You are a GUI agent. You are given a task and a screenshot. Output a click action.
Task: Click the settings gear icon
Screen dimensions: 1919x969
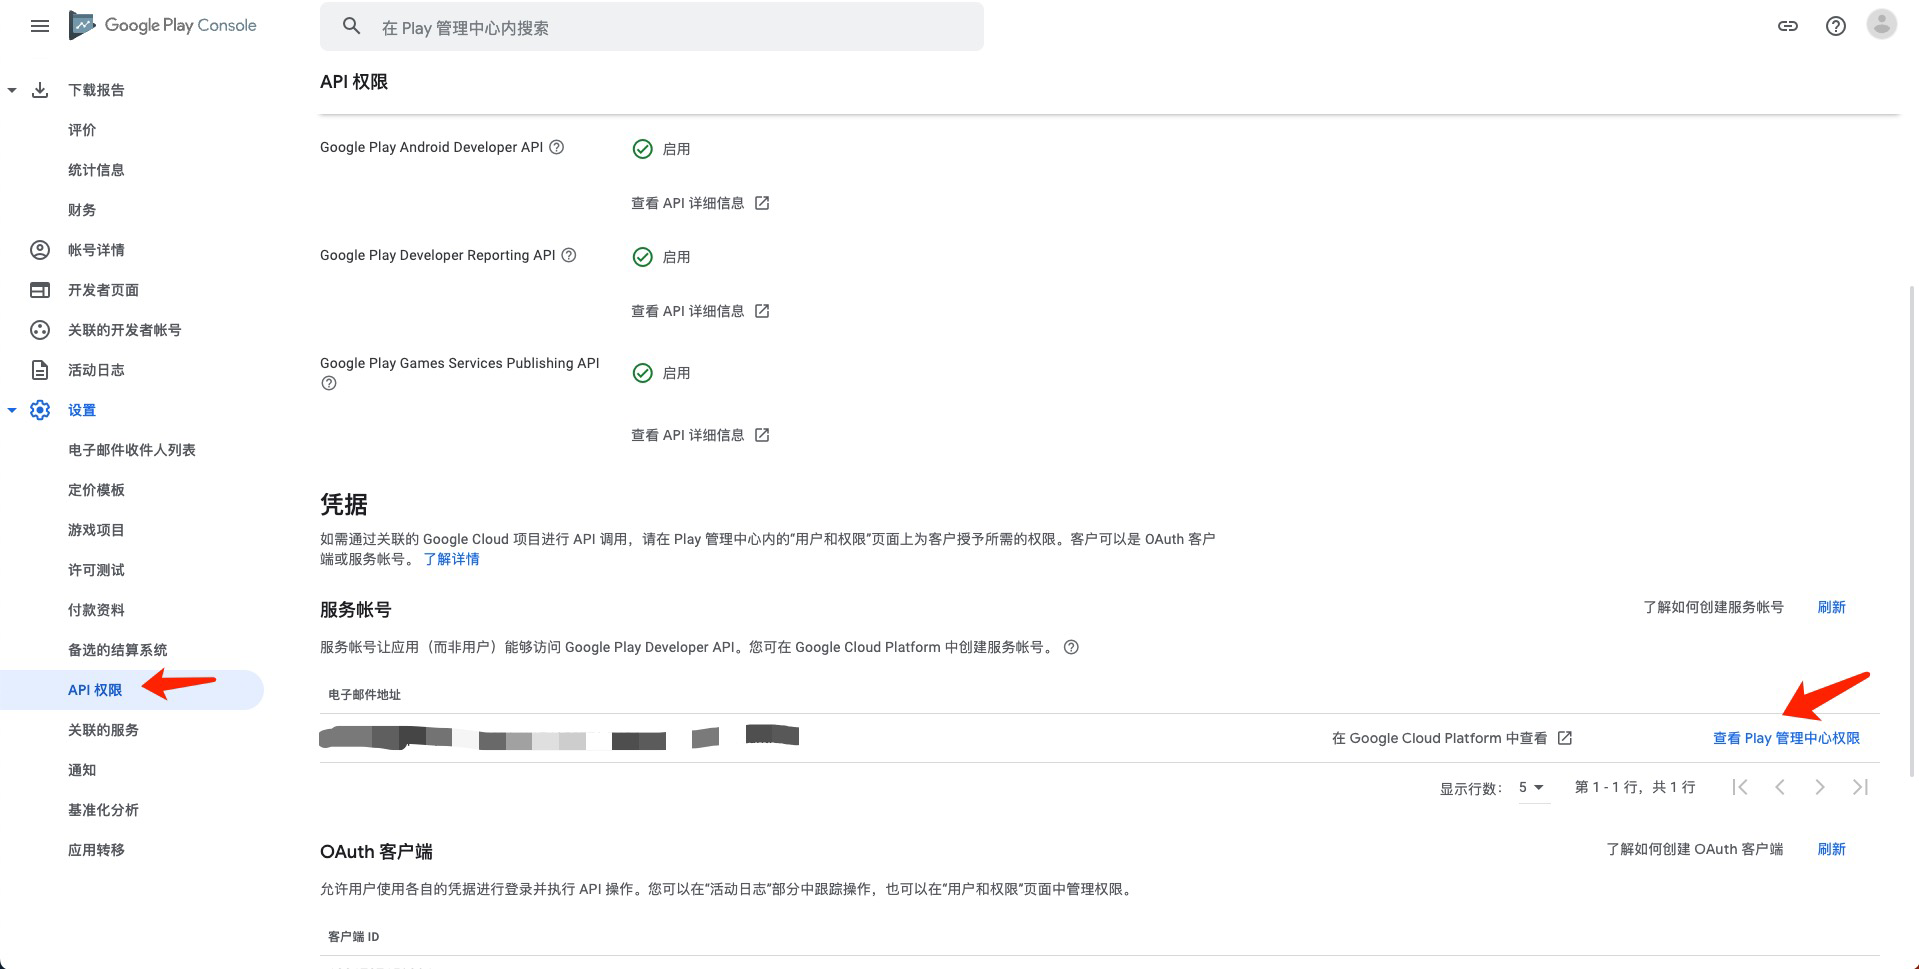coord(40,410)
